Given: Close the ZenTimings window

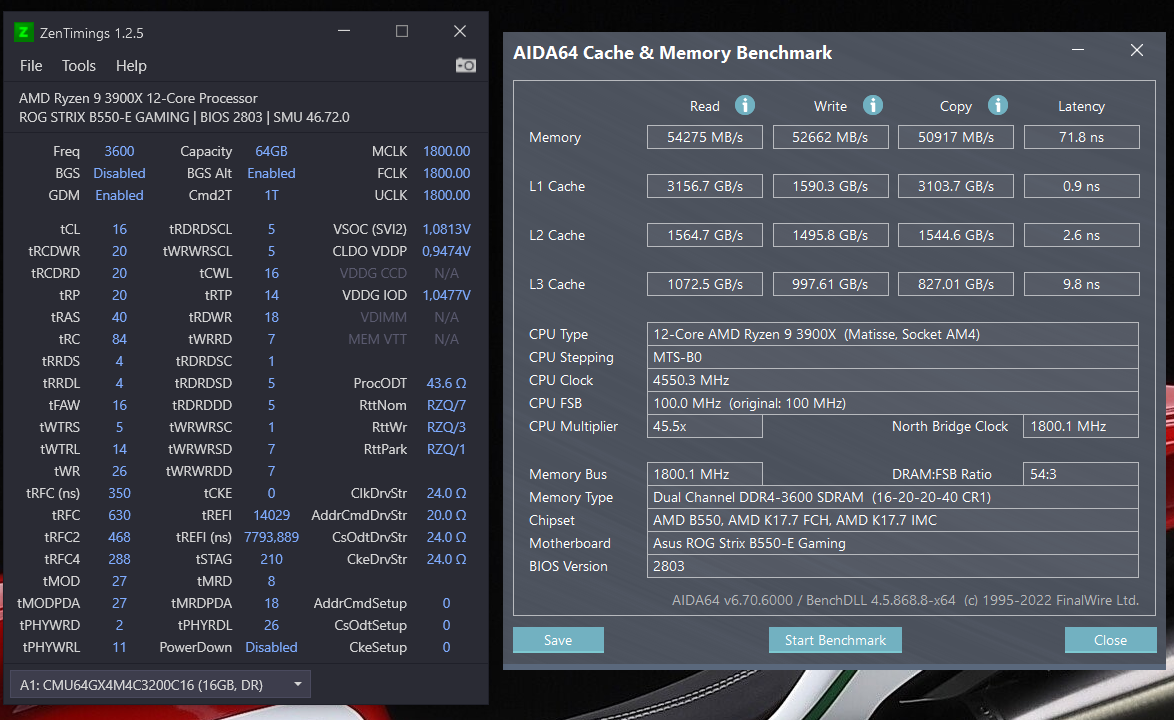Looking at the screenshot, I should (460, 31).
